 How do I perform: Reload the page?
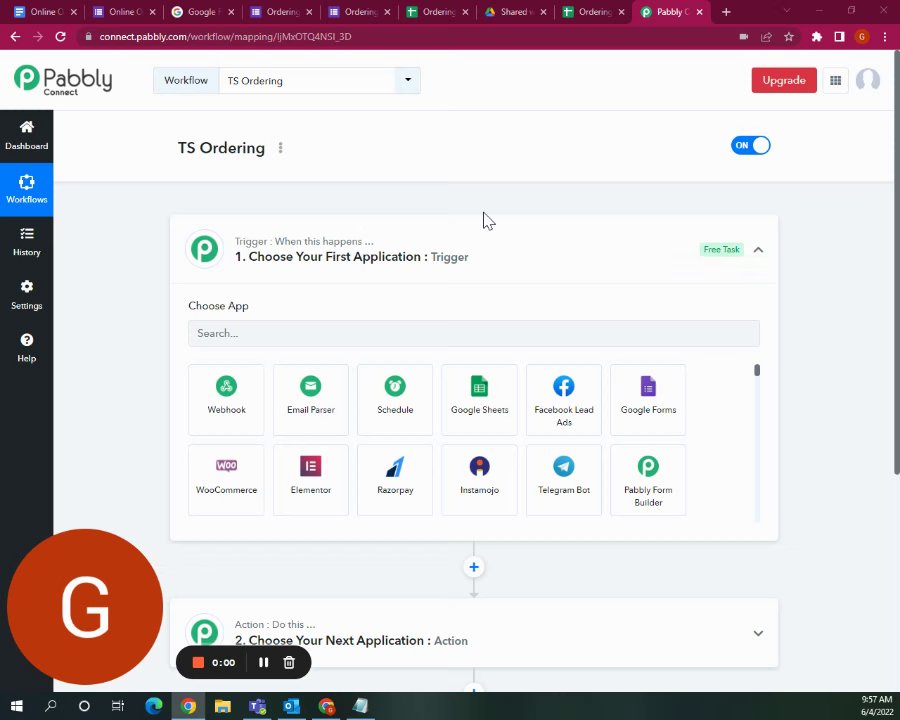point(60,37)
